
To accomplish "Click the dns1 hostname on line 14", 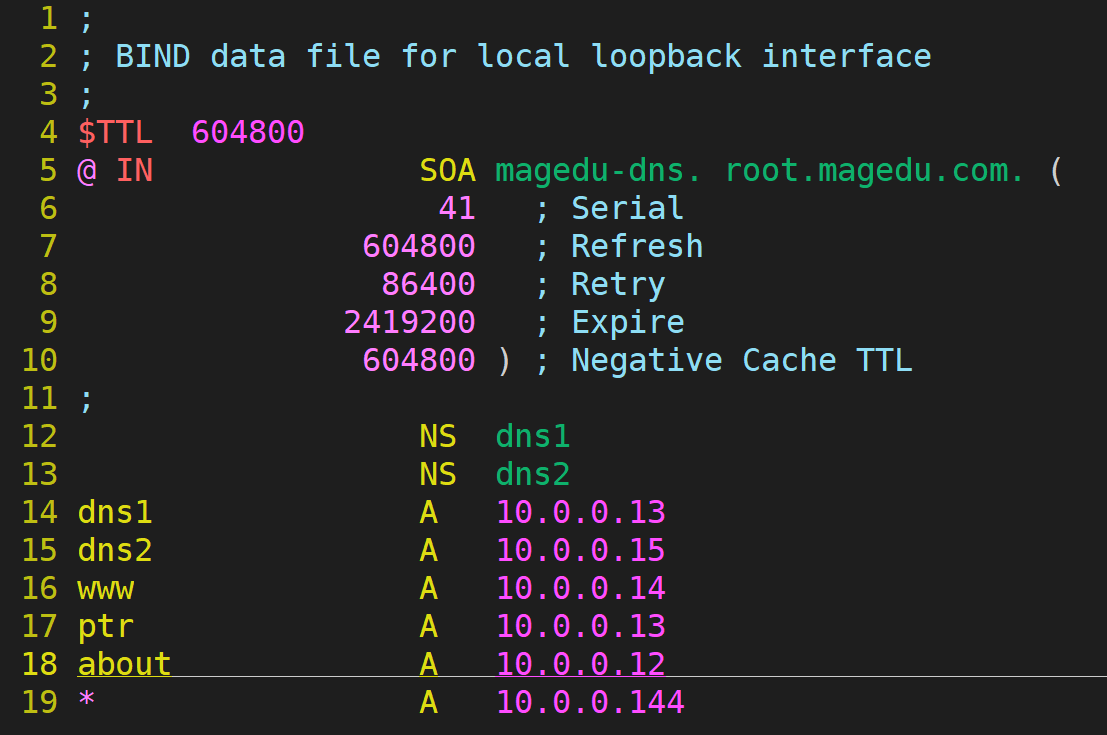I will click(x=115, y=513).
